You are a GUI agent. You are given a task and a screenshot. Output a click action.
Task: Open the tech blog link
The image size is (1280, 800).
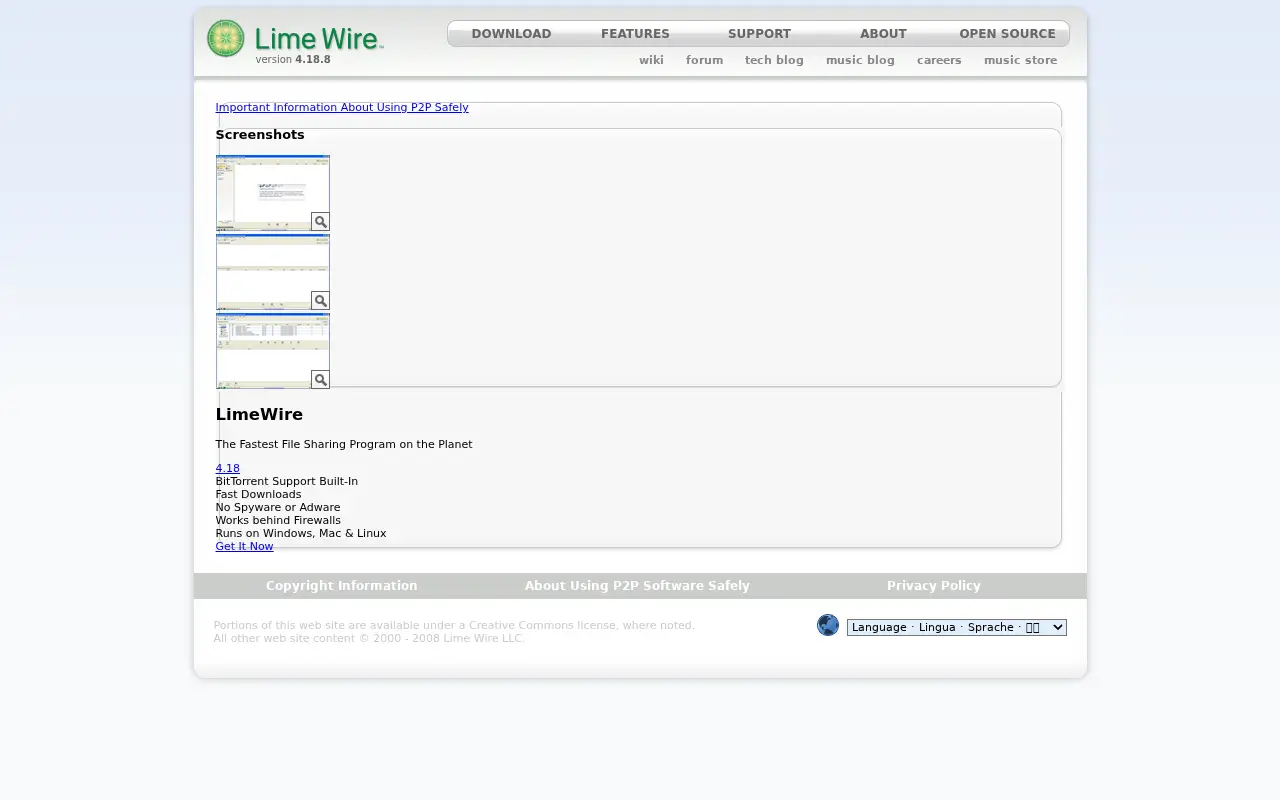(x=774, y=60)
